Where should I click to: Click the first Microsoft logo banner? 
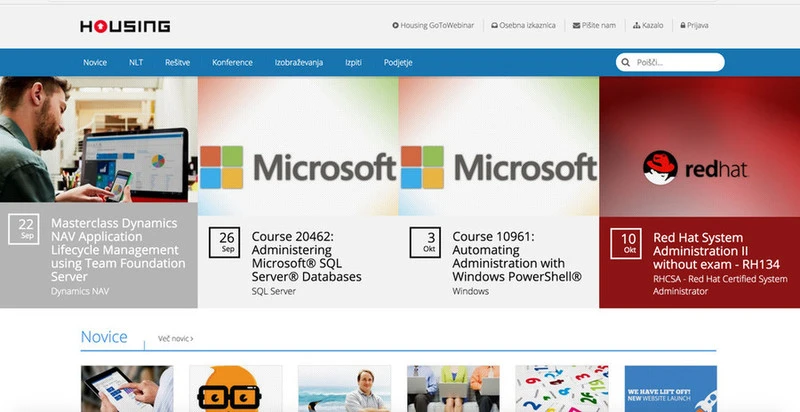298,166
